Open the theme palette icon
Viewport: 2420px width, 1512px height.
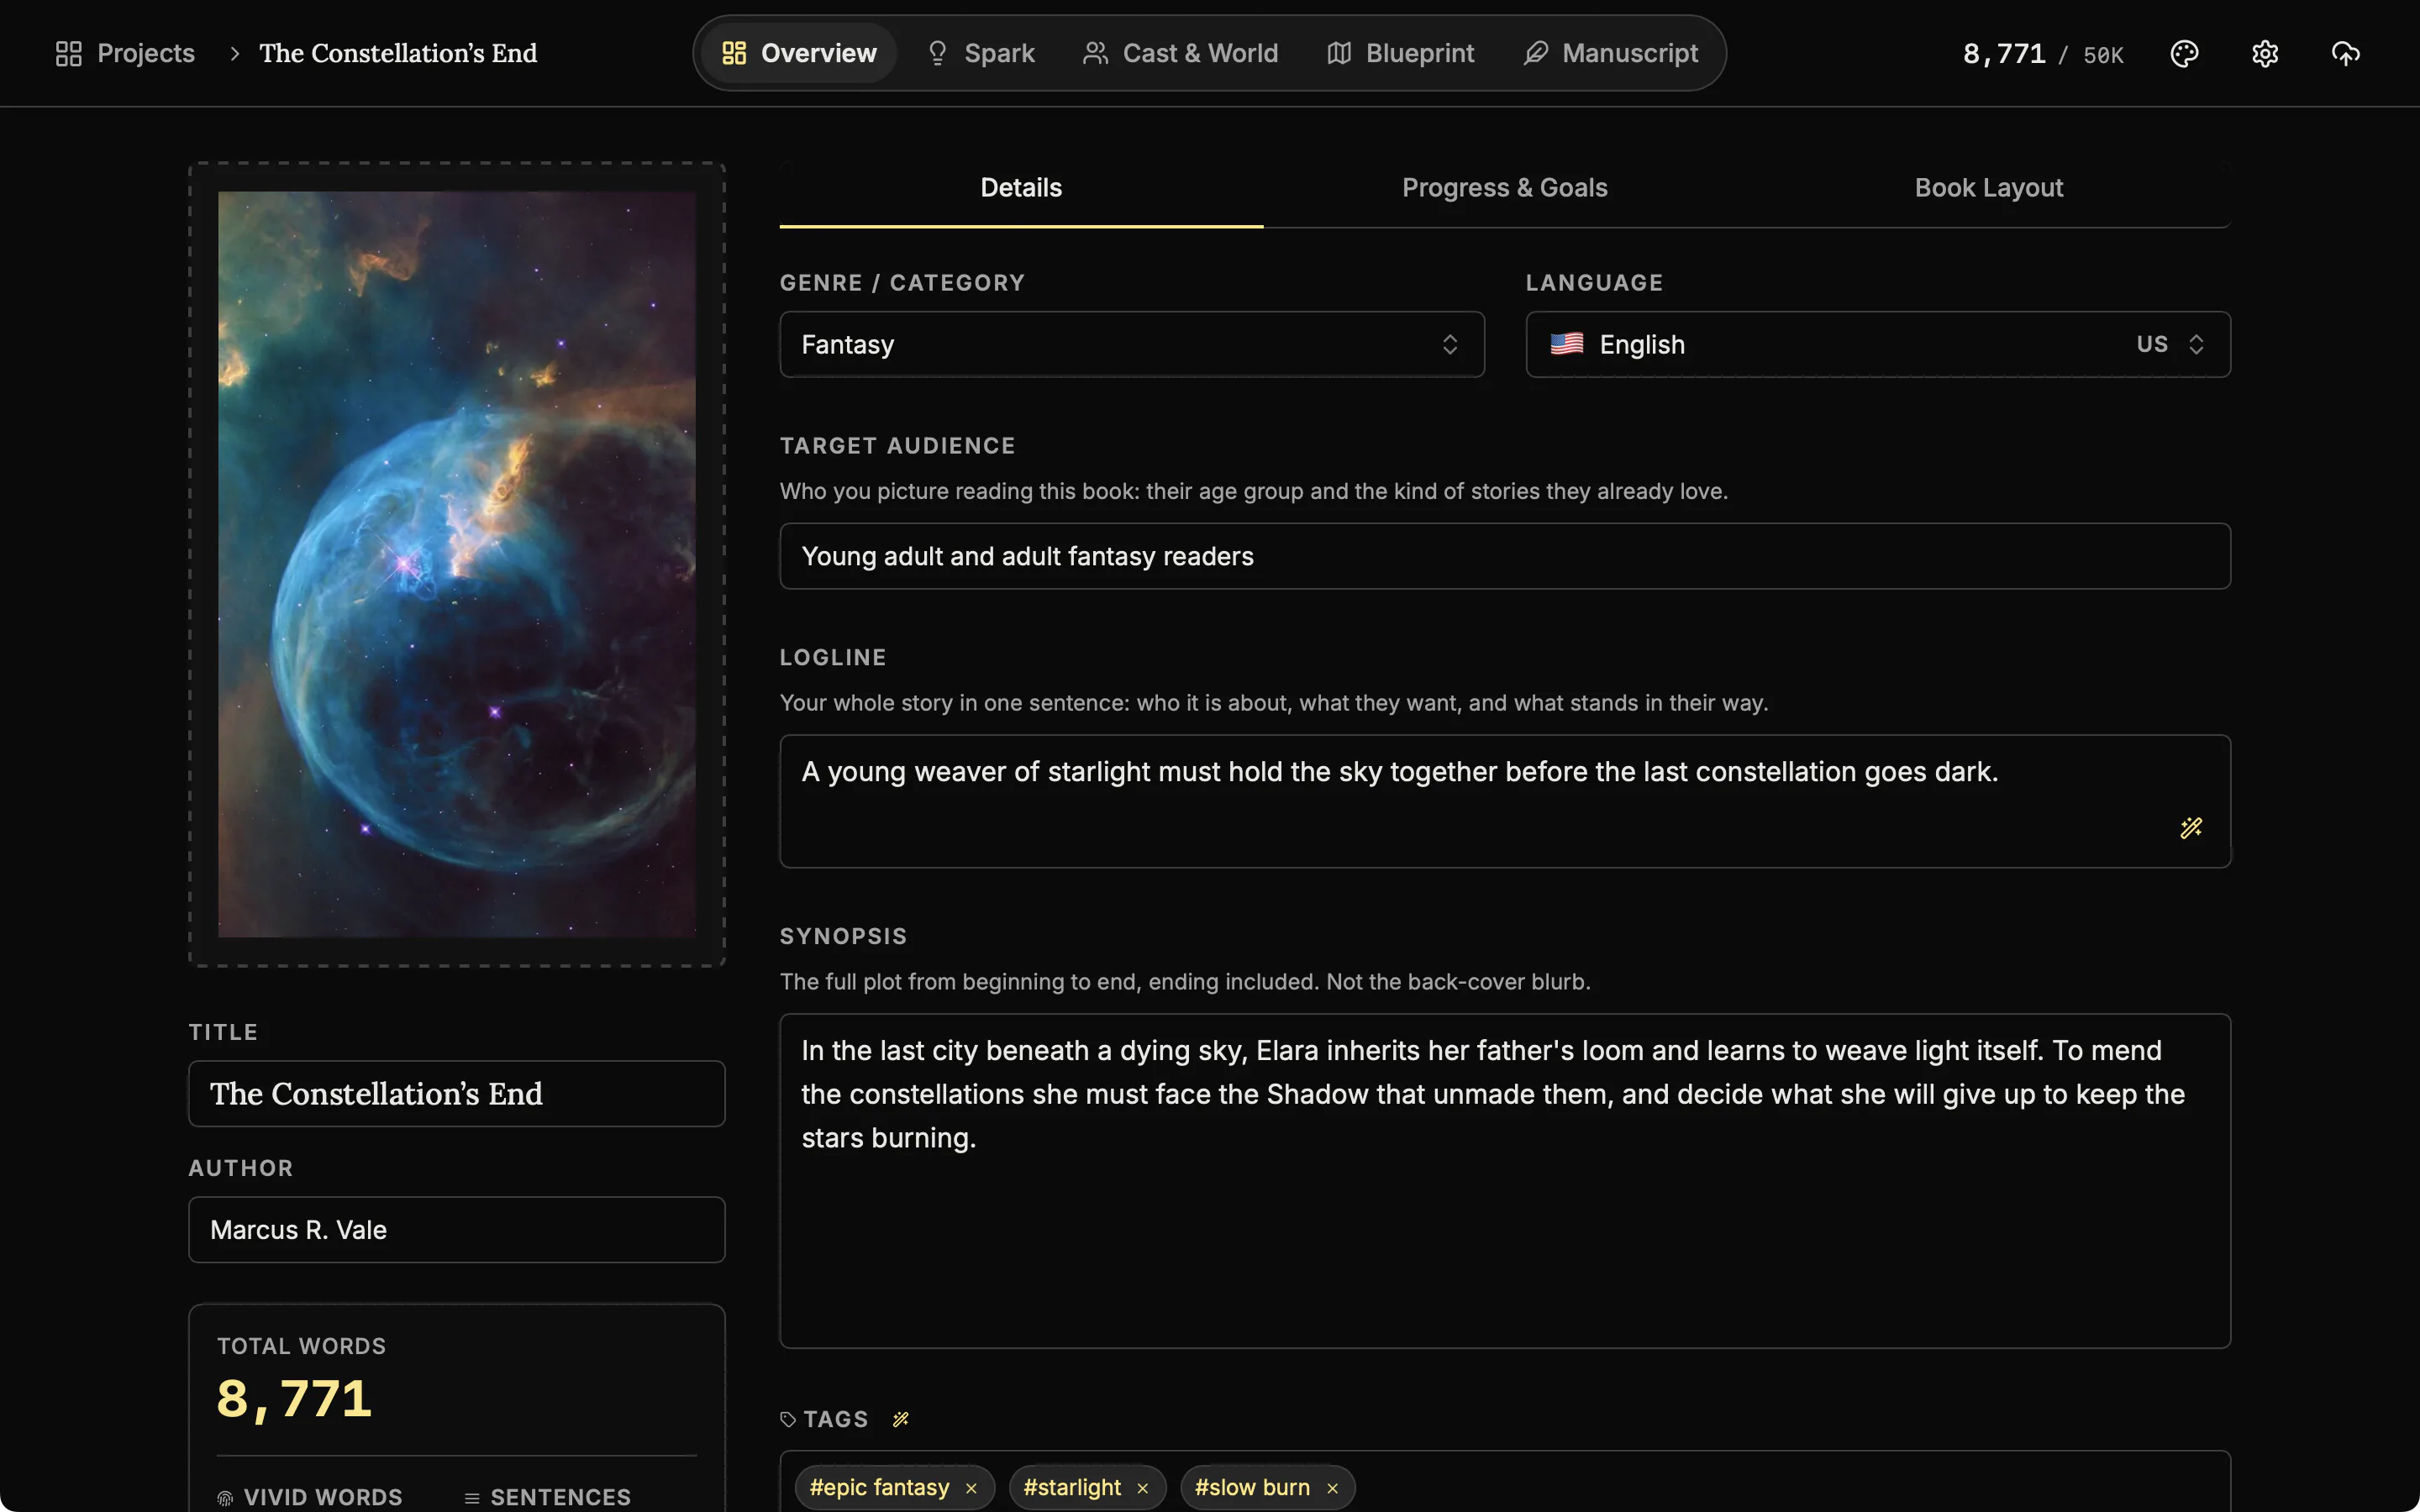[x=2184, y=54]
